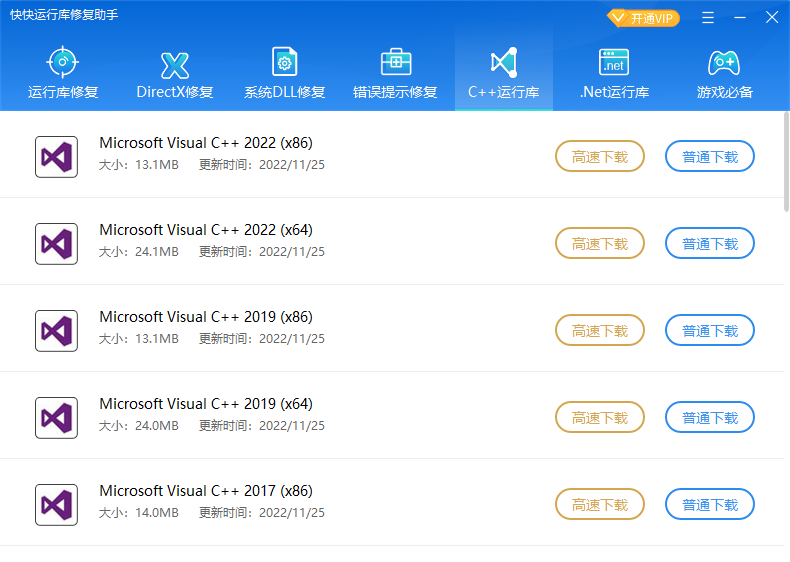The width and height of the screenshot is (790, 562).
Task: Select the Microsoft Visual C++ 2019 (x64) title
Action: 206,404
